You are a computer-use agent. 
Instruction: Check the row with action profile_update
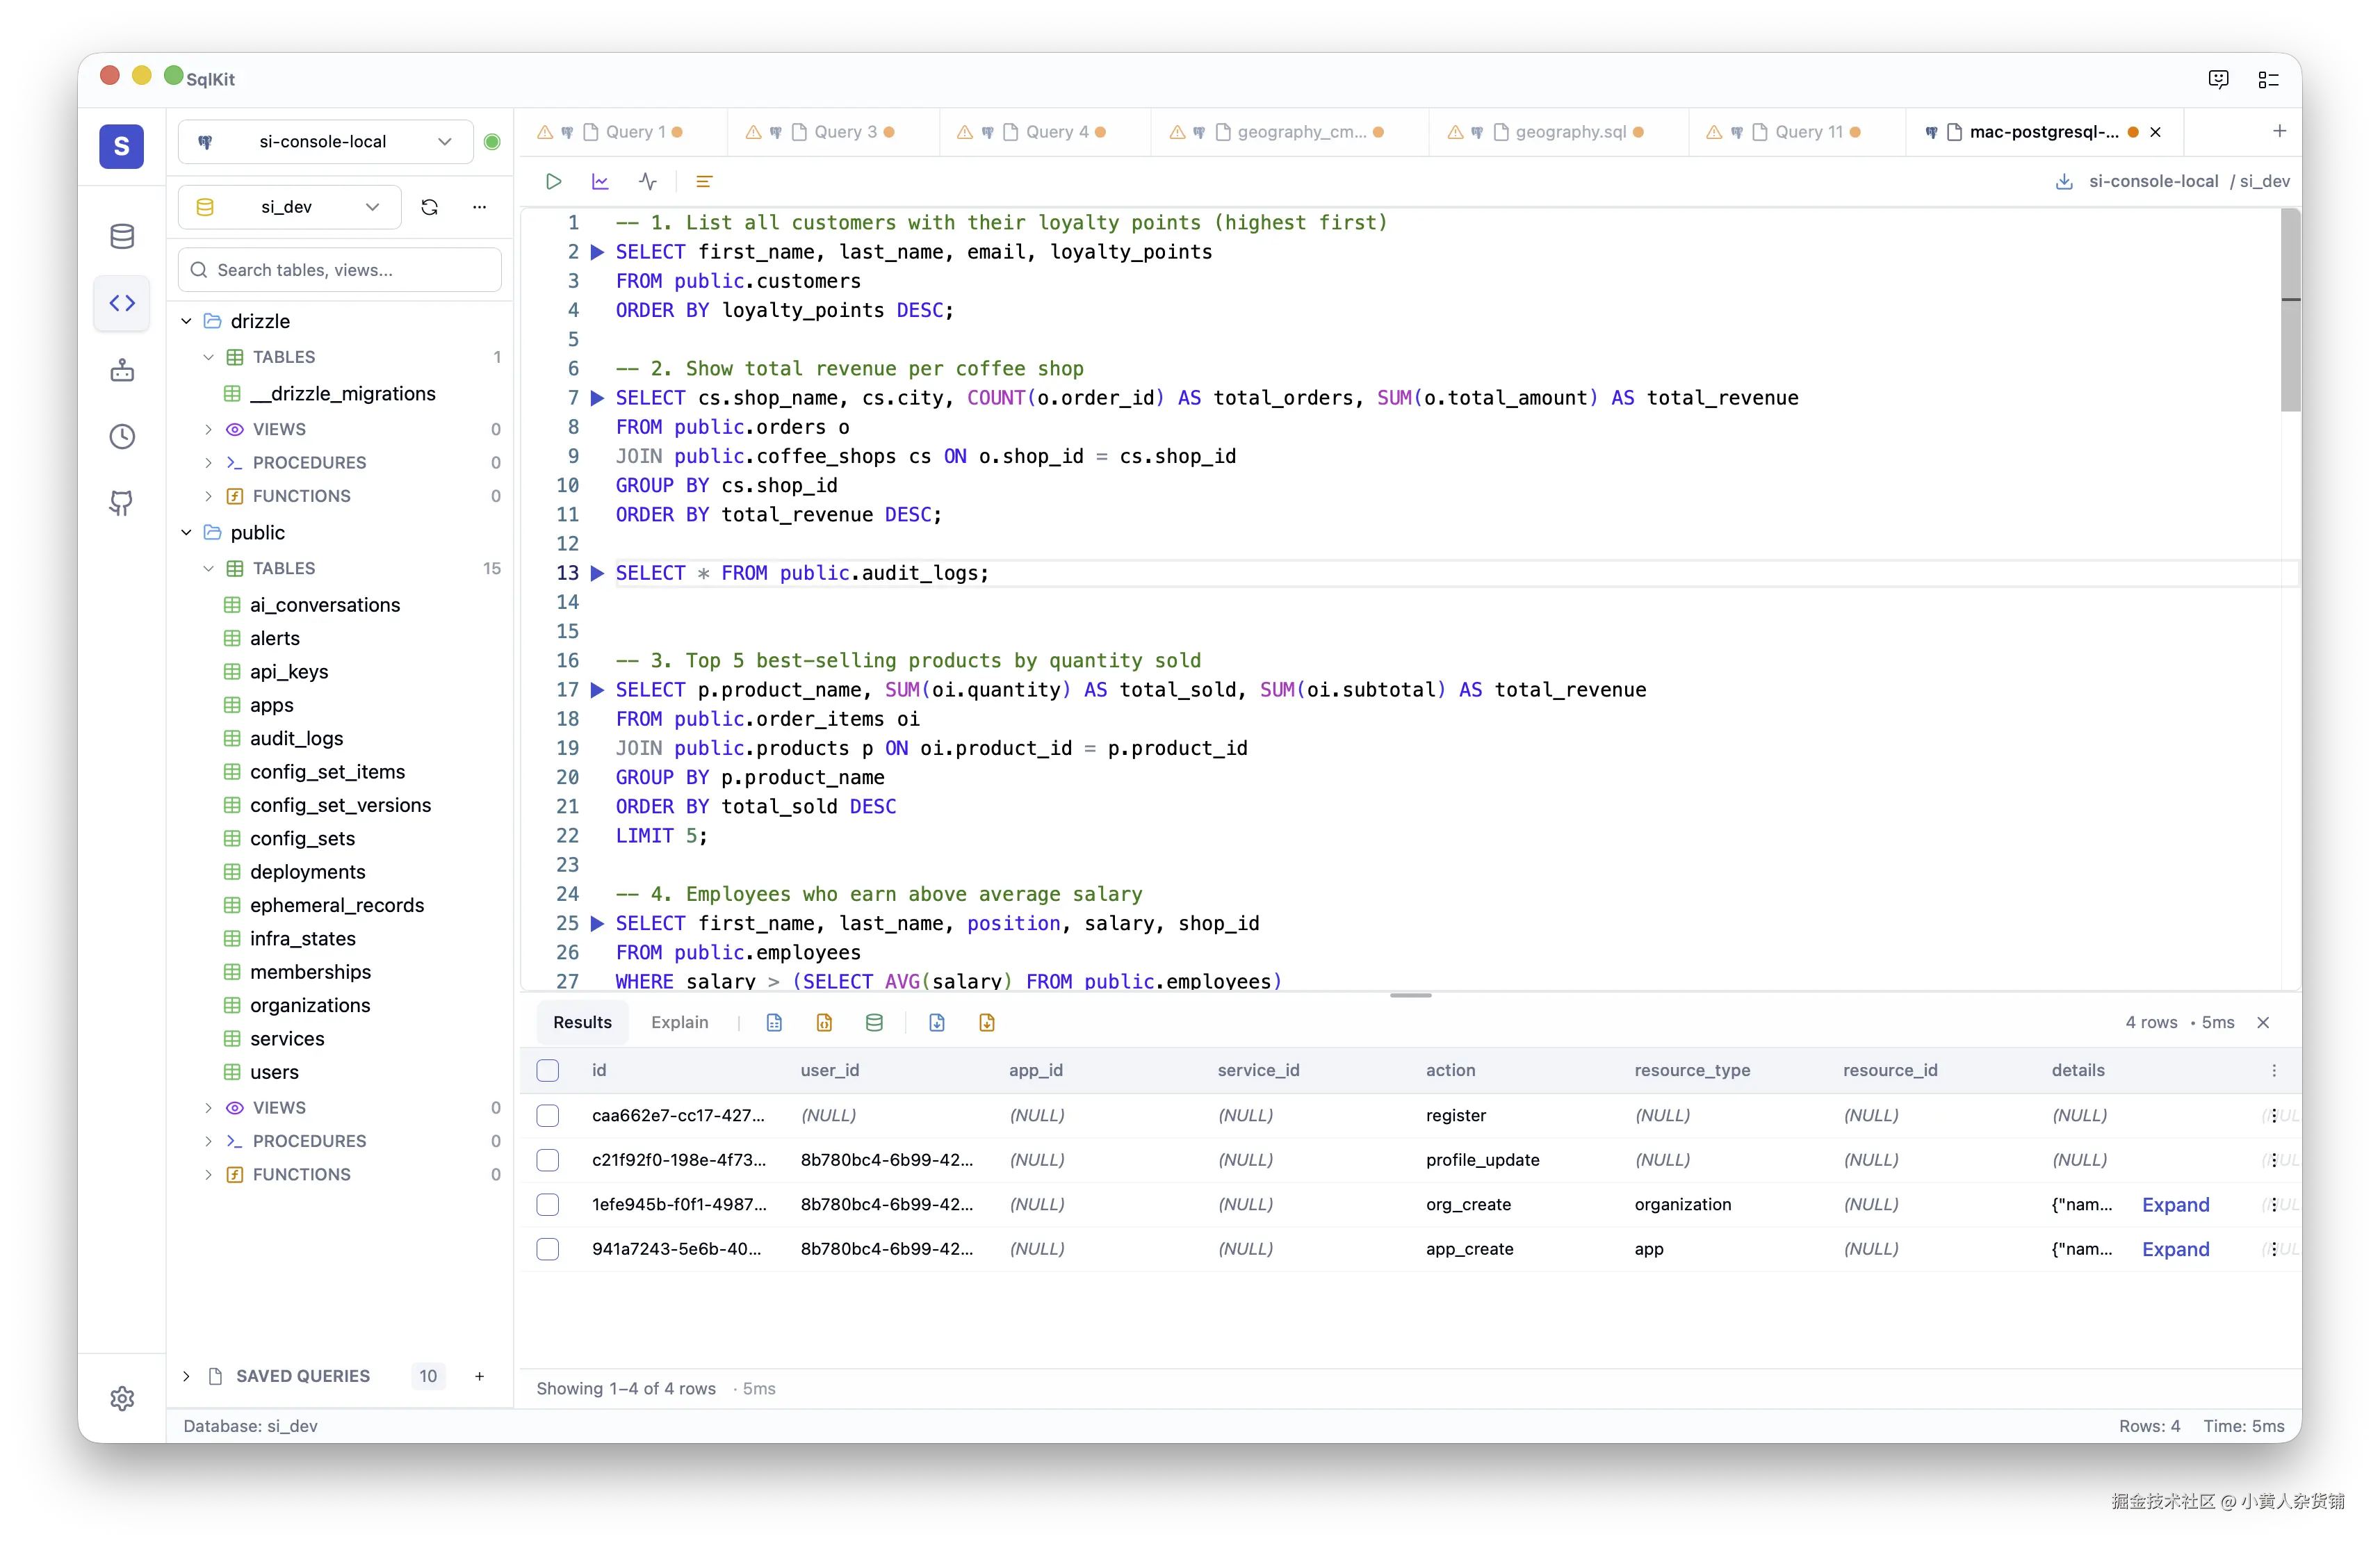pos(548,1160)
